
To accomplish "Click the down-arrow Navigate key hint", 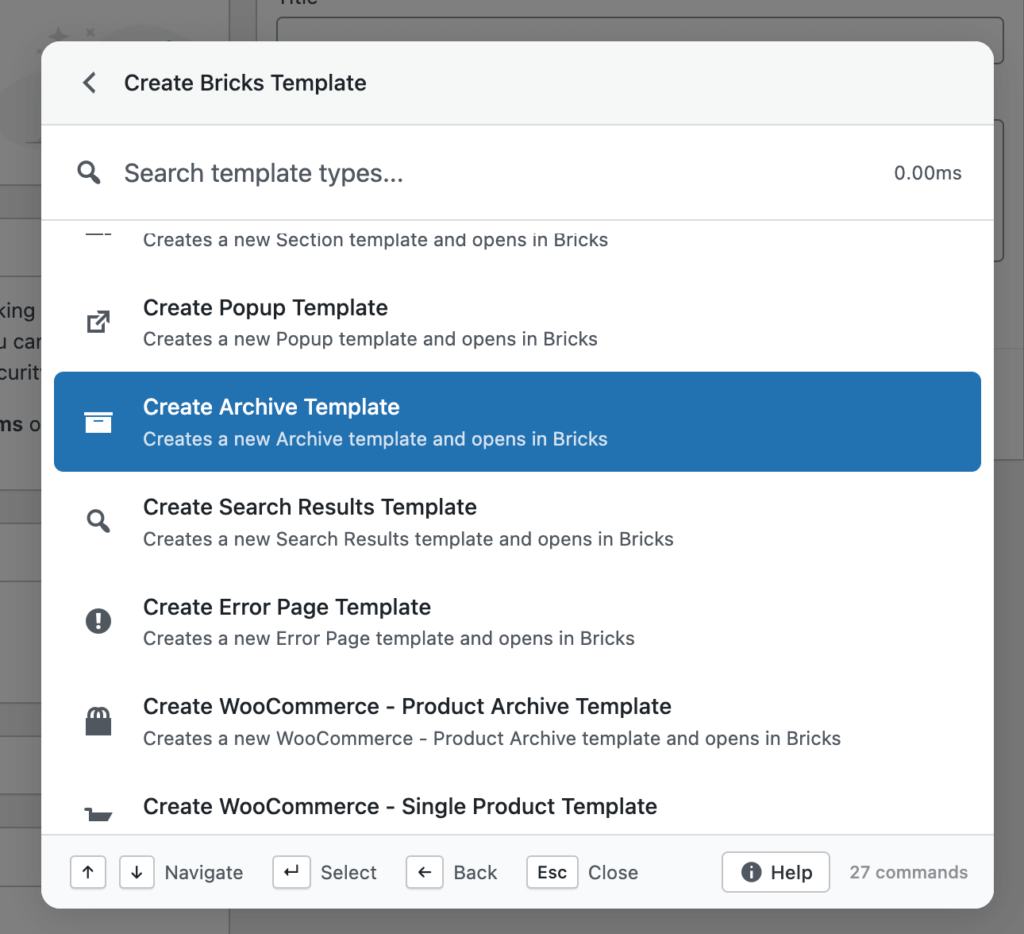I will [136, 872].
